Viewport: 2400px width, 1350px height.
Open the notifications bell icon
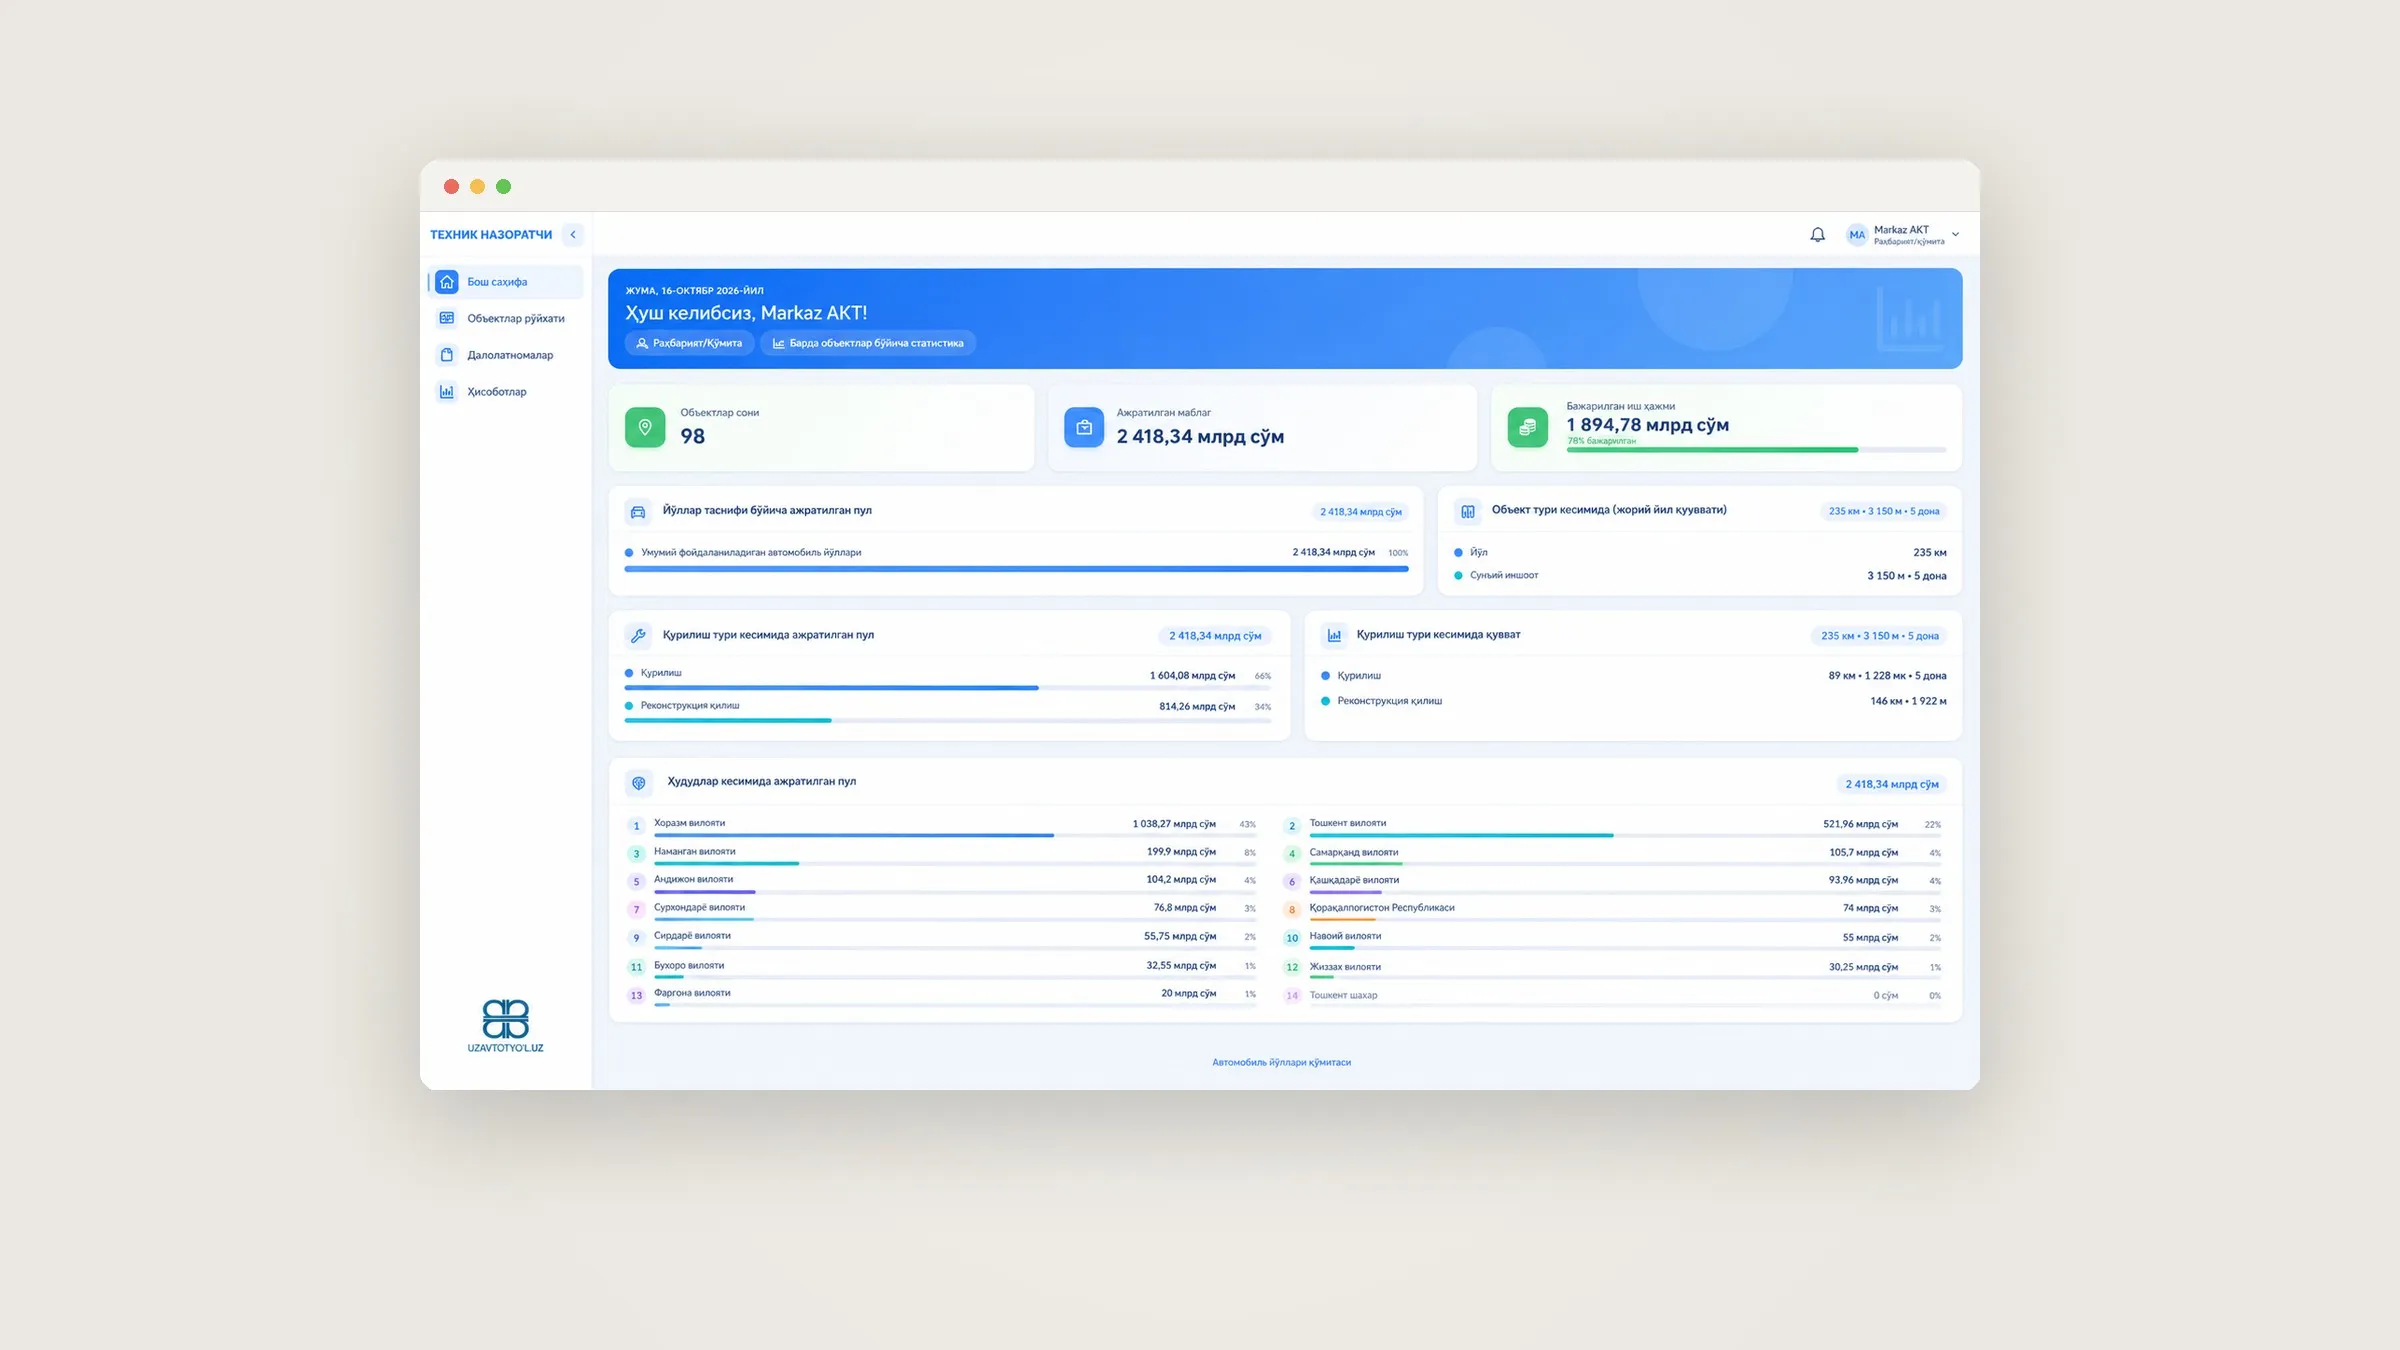point(1817,235)
